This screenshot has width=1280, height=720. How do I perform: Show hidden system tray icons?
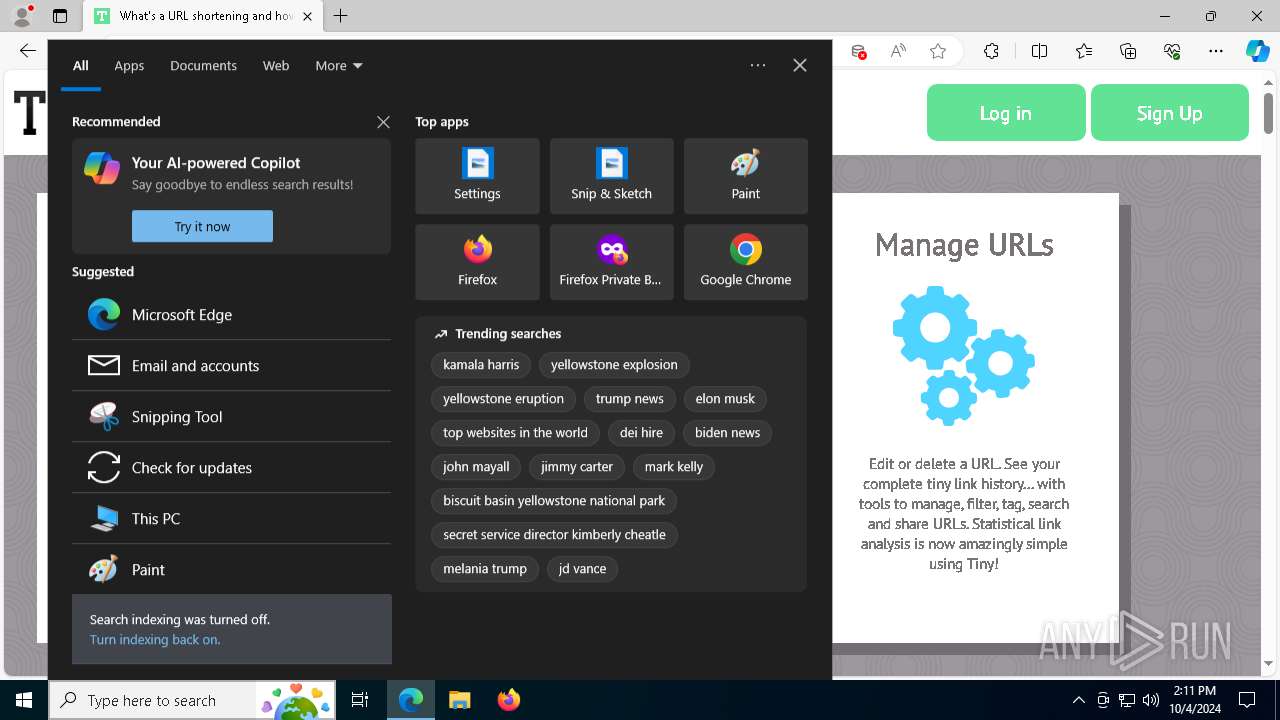[x=1078, y=700]
